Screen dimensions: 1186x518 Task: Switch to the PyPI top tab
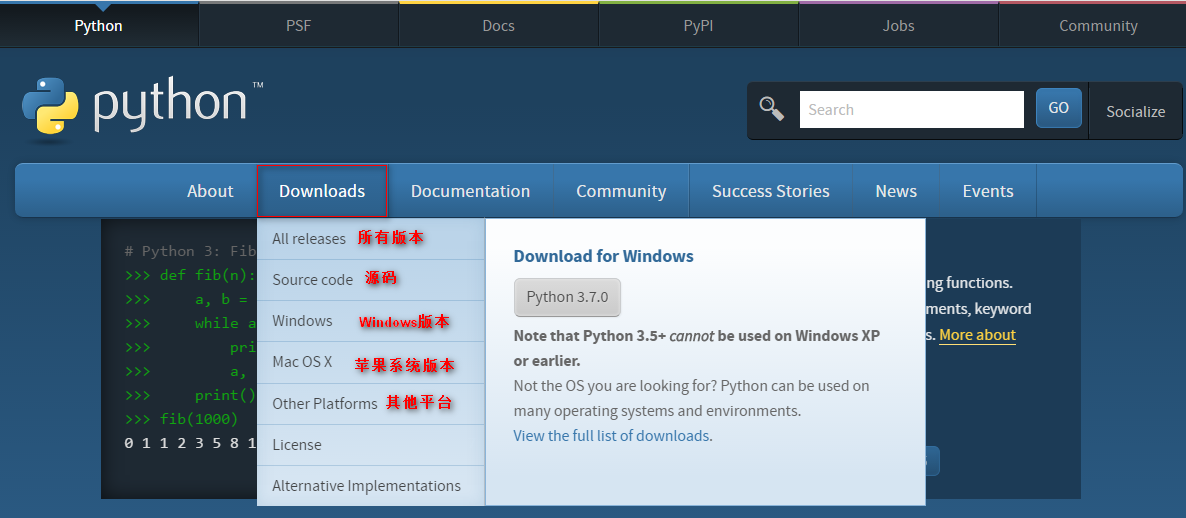698,26
